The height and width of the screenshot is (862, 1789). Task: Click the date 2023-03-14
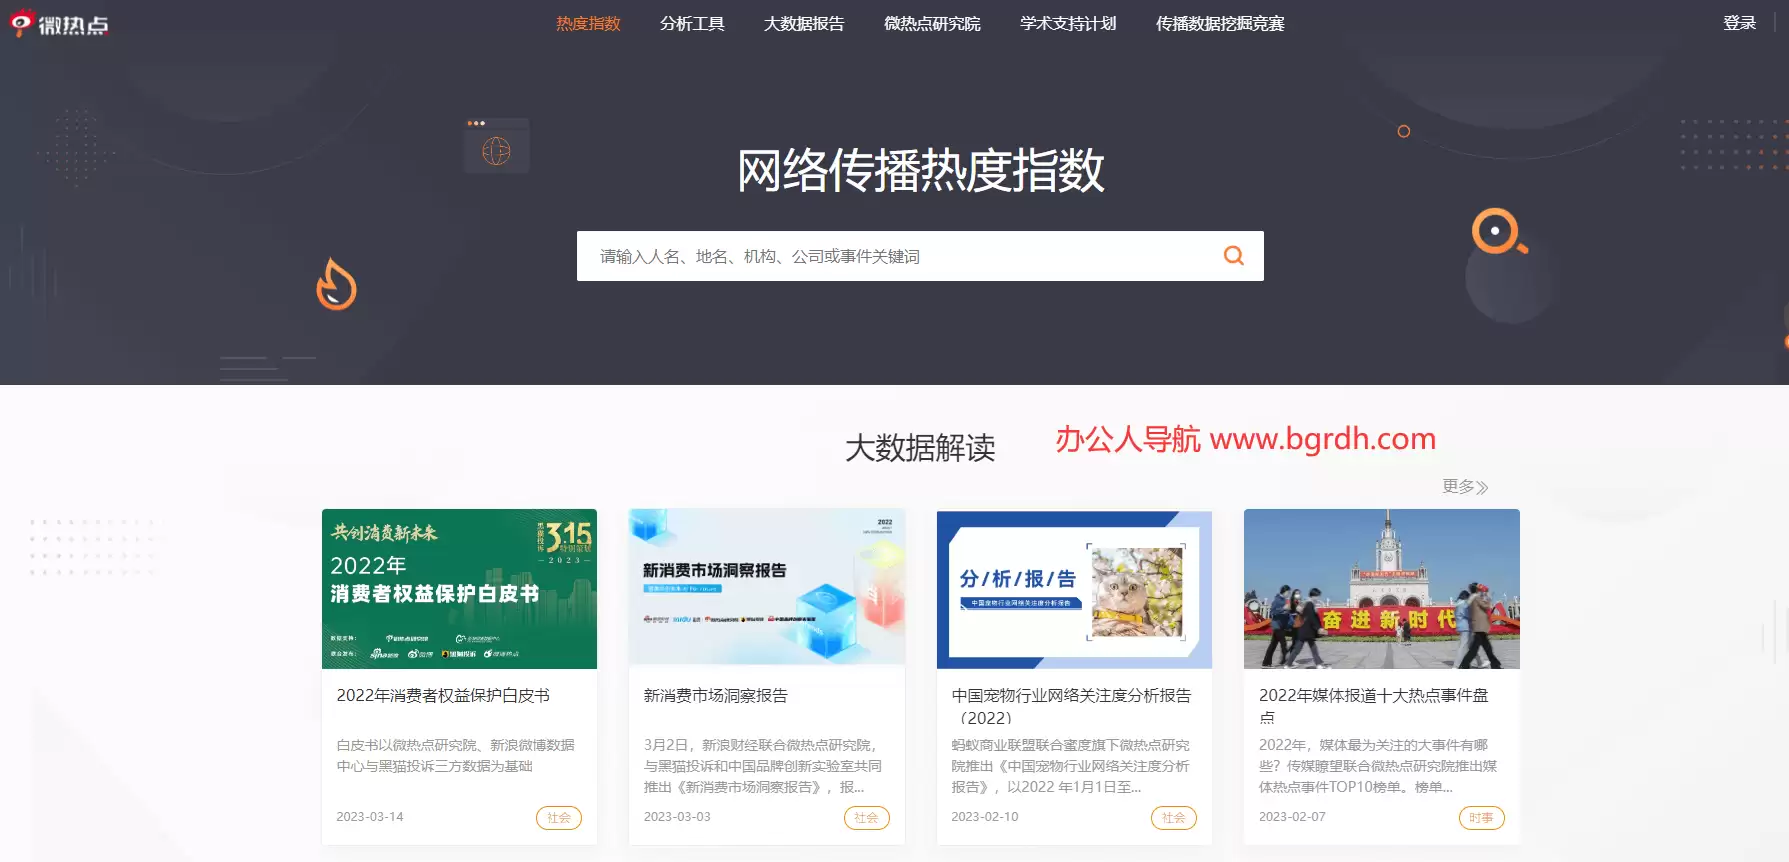[370, 817]
